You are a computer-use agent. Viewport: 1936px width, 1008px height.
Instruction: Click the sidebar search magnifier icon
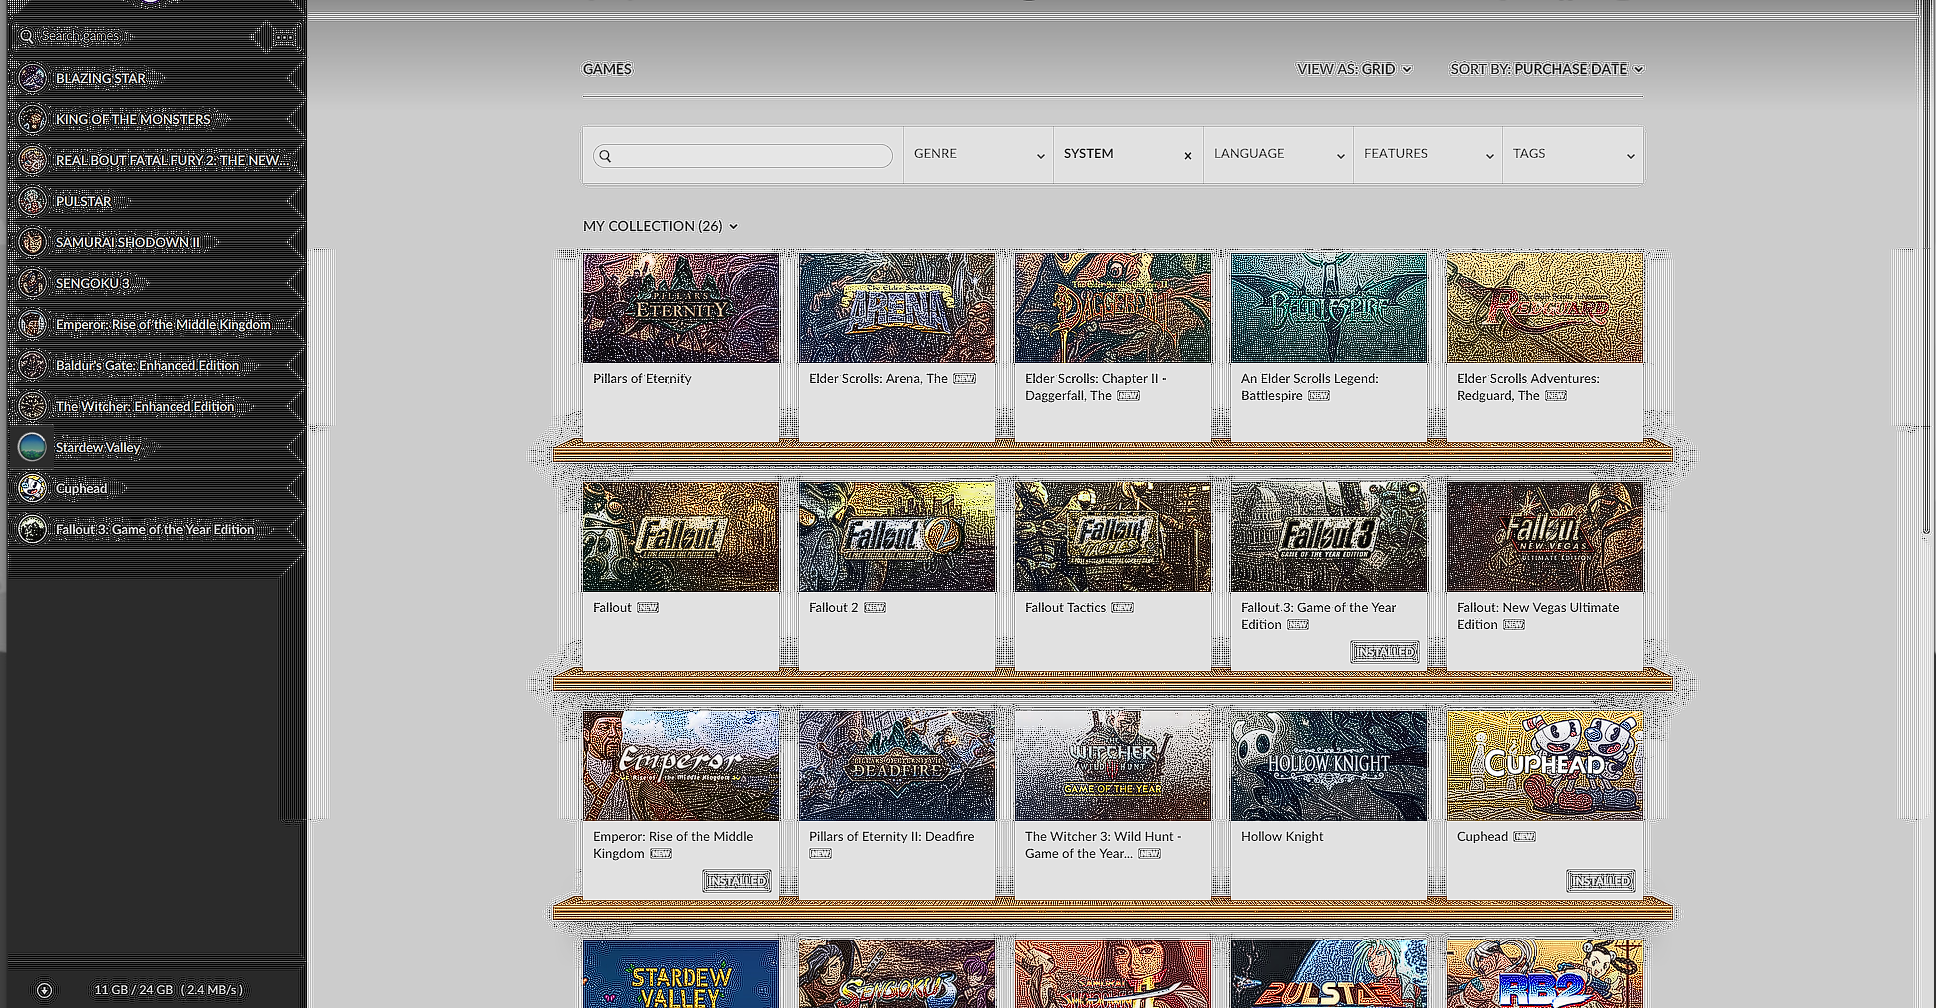tap(27, 36)
